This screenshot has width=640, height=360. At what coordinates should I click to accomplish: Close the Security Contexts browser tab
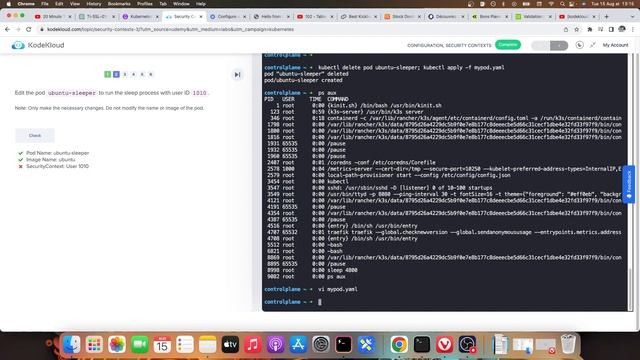tap(201, 17)
